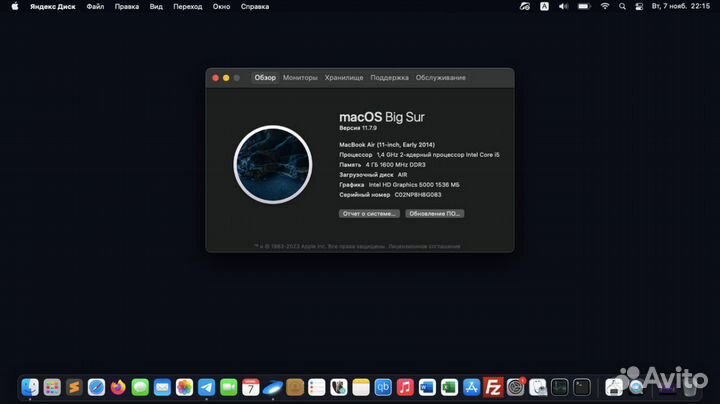Launch Telegram from the Dock
This screenshot has width=720, height=404.
click(x=206, y=387)
